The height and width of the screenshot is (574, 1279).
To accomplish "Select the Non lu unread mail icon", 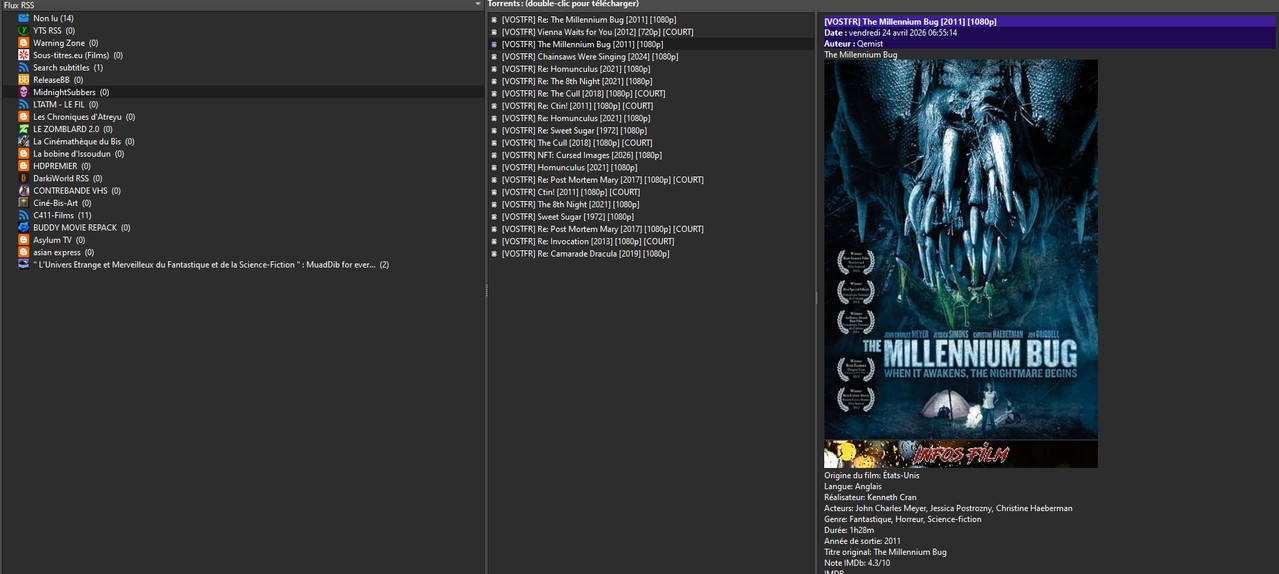I will (x=24, y=18).
